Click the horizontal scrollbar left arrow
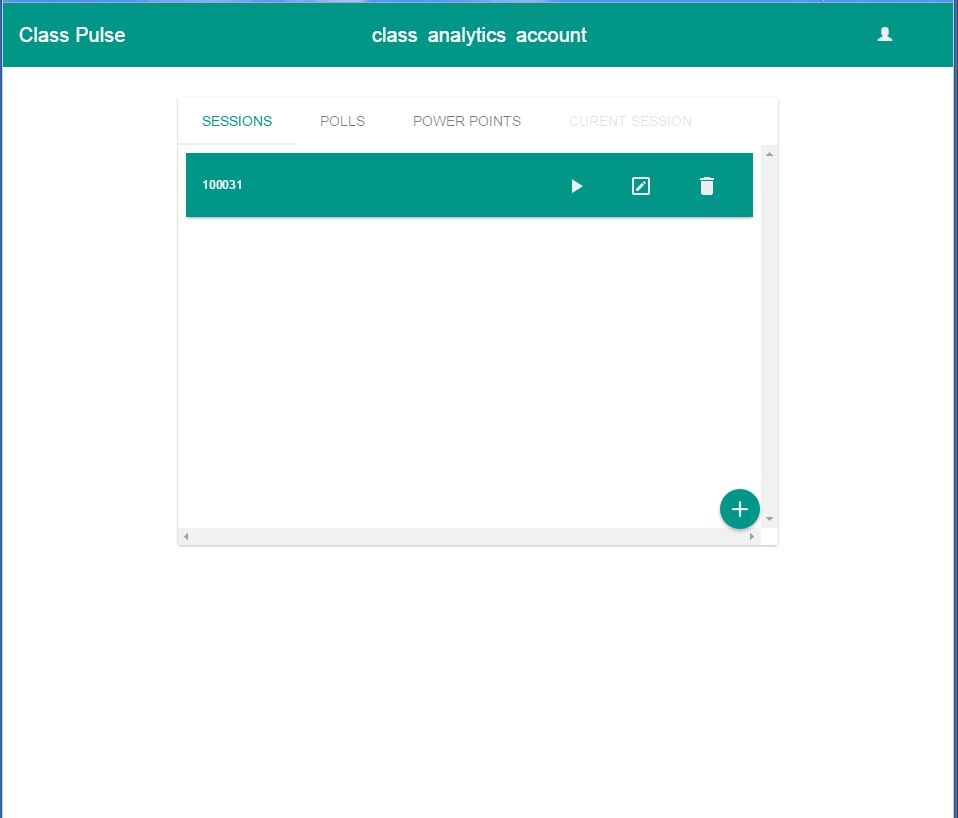Screen dimensions: 958x818 [185, 536]
